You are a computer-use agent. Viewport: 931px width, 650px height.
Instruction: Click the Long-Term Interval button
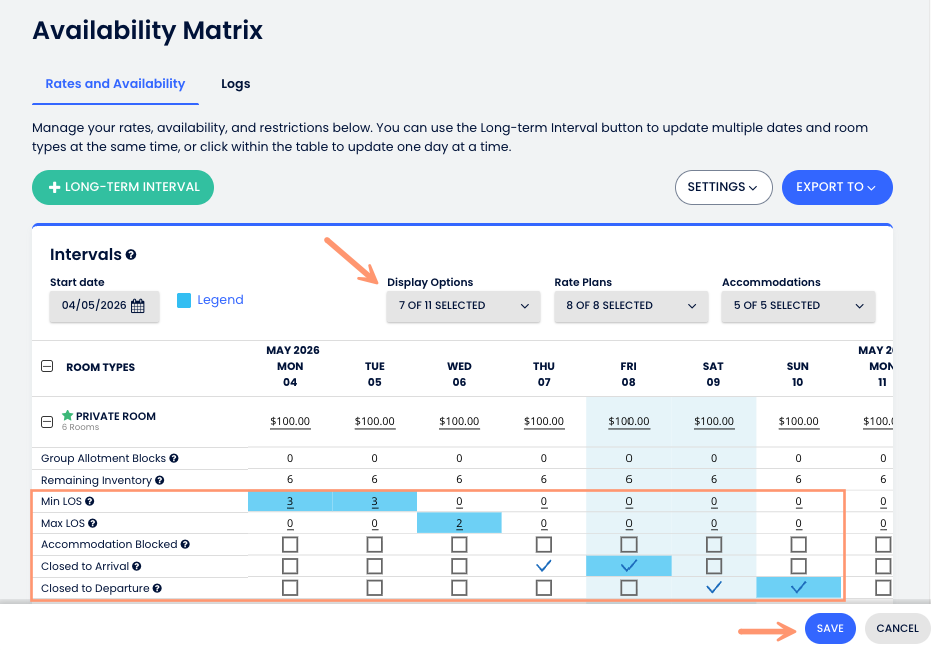point(123,187)
